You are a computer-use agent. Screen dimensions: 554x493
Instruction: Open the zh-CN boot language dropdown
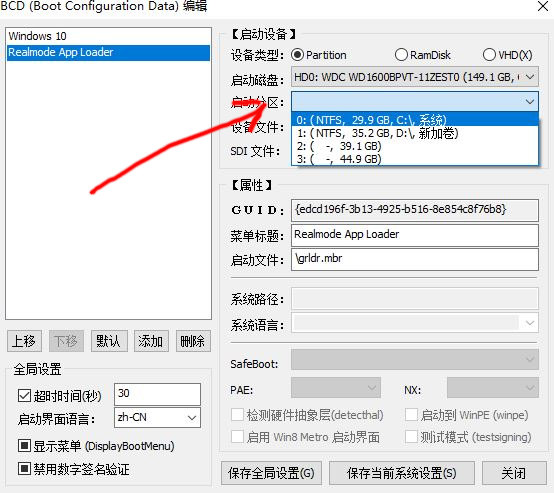(157, 418)
